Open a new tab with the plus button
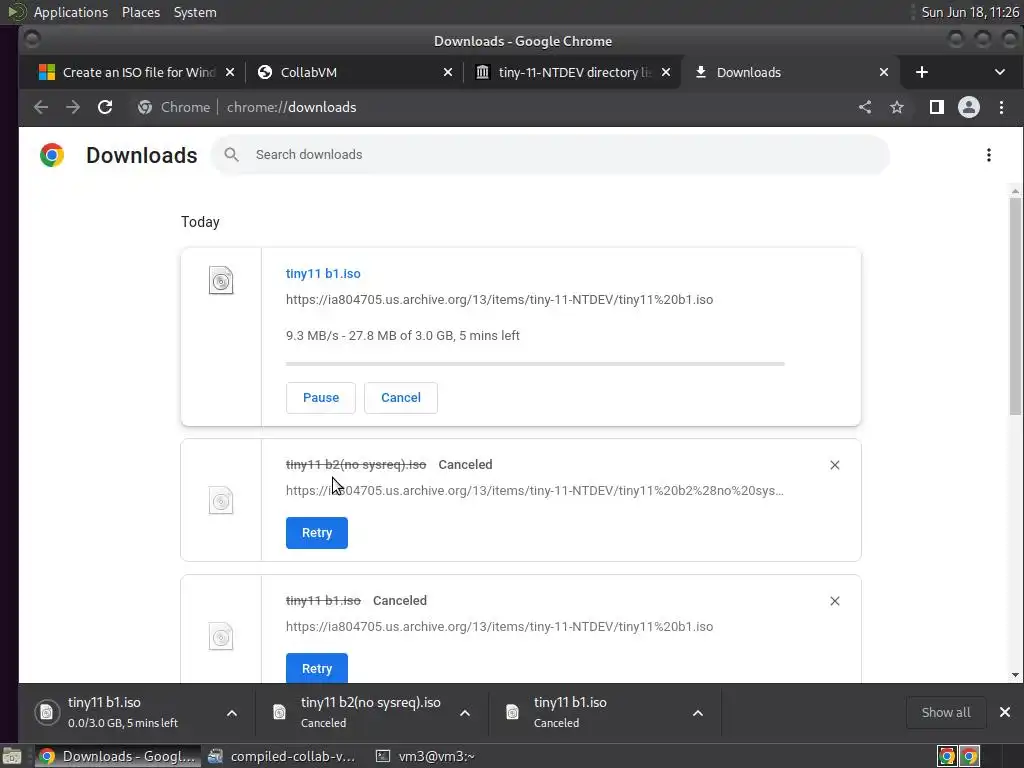Image resolution: width=1024 pixels, height=768 pixels. click(921, 72)
